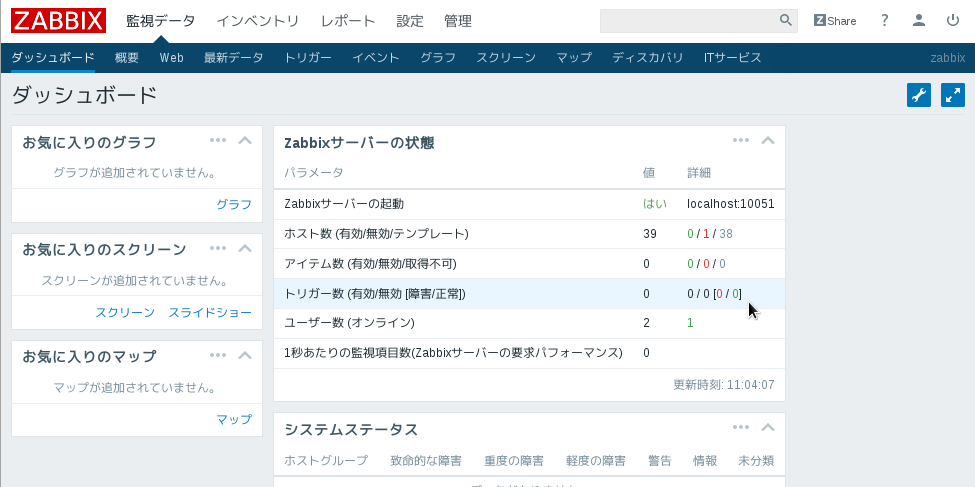The image size is (975, 487).
Task: Select the ITサービス submenu tab
Action: (732, 58)
